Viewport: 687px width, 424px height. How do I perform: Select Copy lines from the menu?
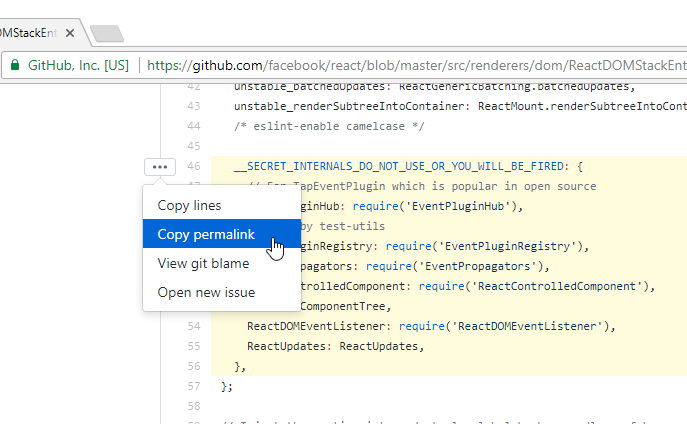point(222,205)
